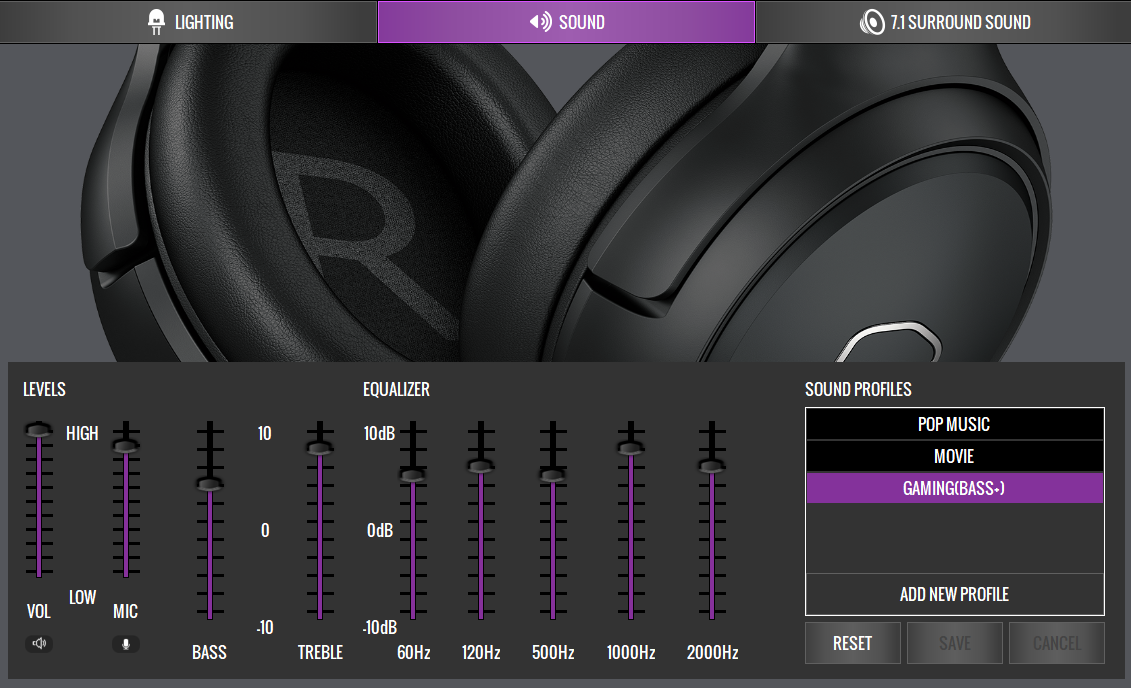This screenshot has width=1131, height=688.
Task: Click the Cancel button
Action: [1056, 643]
